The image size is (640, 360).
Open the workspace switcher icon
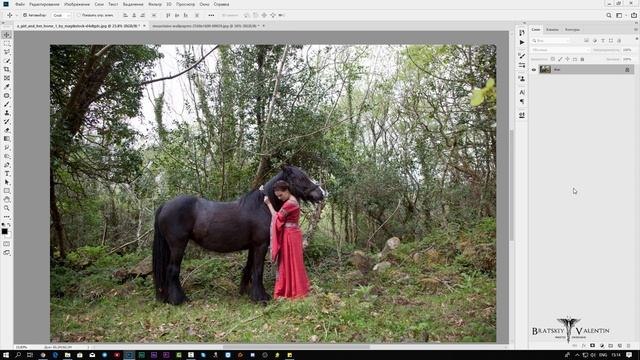(x=620, y=15)
